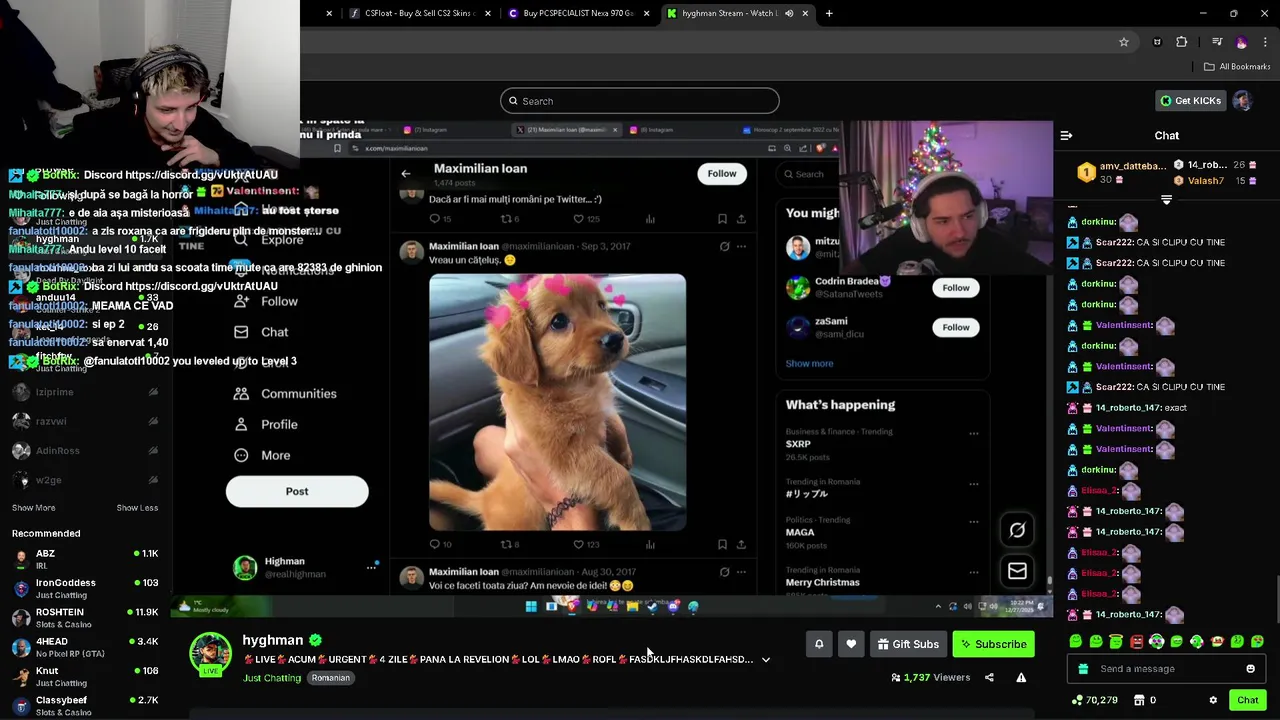1280x720 pixels.
Task: Open Profile in Twitter sidebar
Action: coord(267,425)
